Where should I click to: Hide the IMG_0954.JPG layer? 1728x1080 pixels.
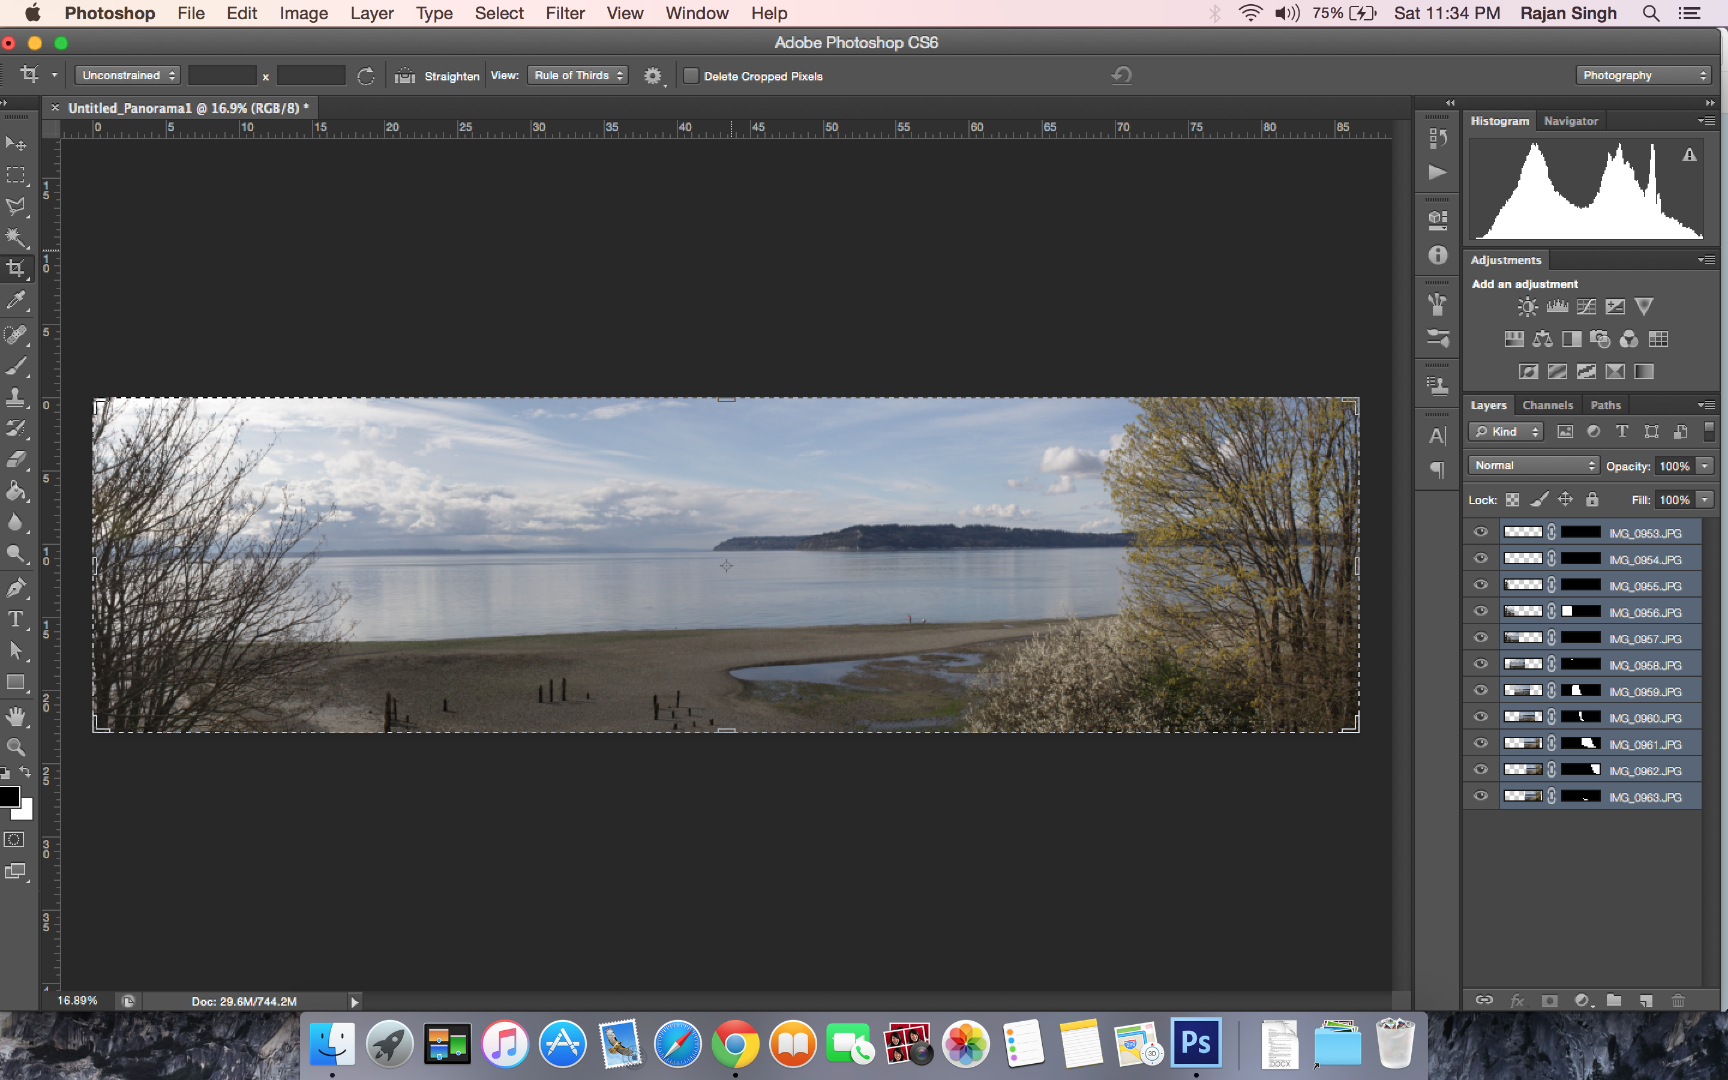1481,559
